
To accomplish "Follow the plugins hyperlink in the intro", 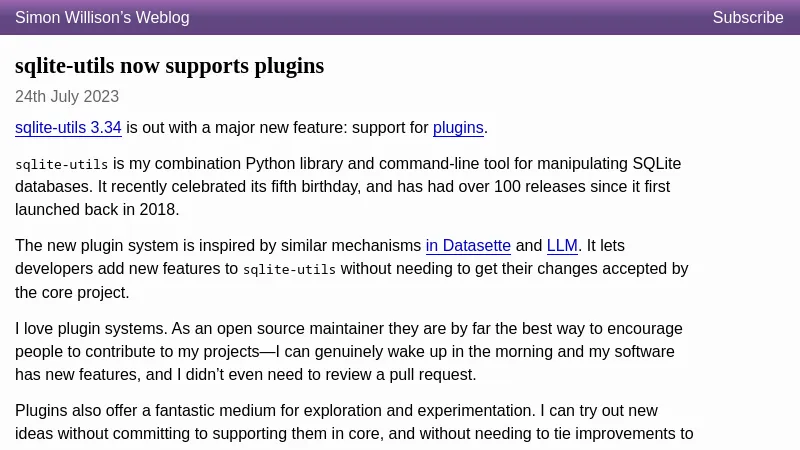I will 458,128.
